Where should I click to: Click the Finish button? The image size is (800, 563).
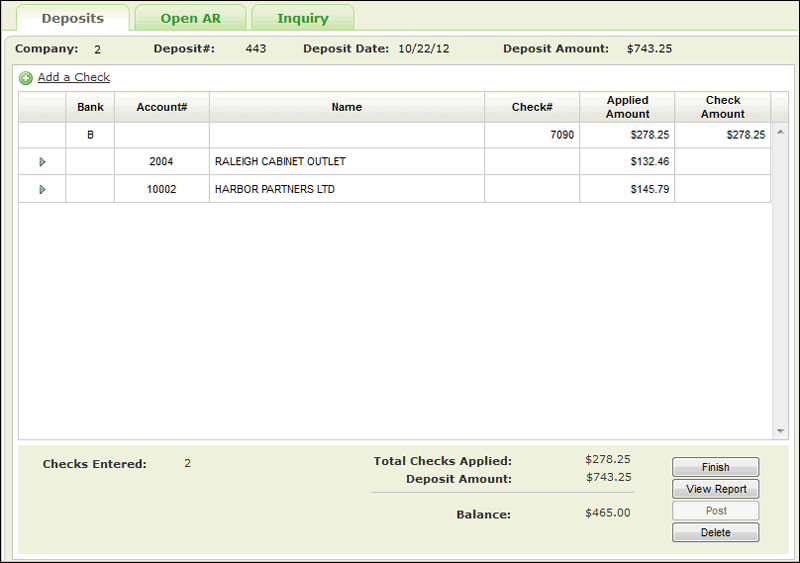[715, 467]
